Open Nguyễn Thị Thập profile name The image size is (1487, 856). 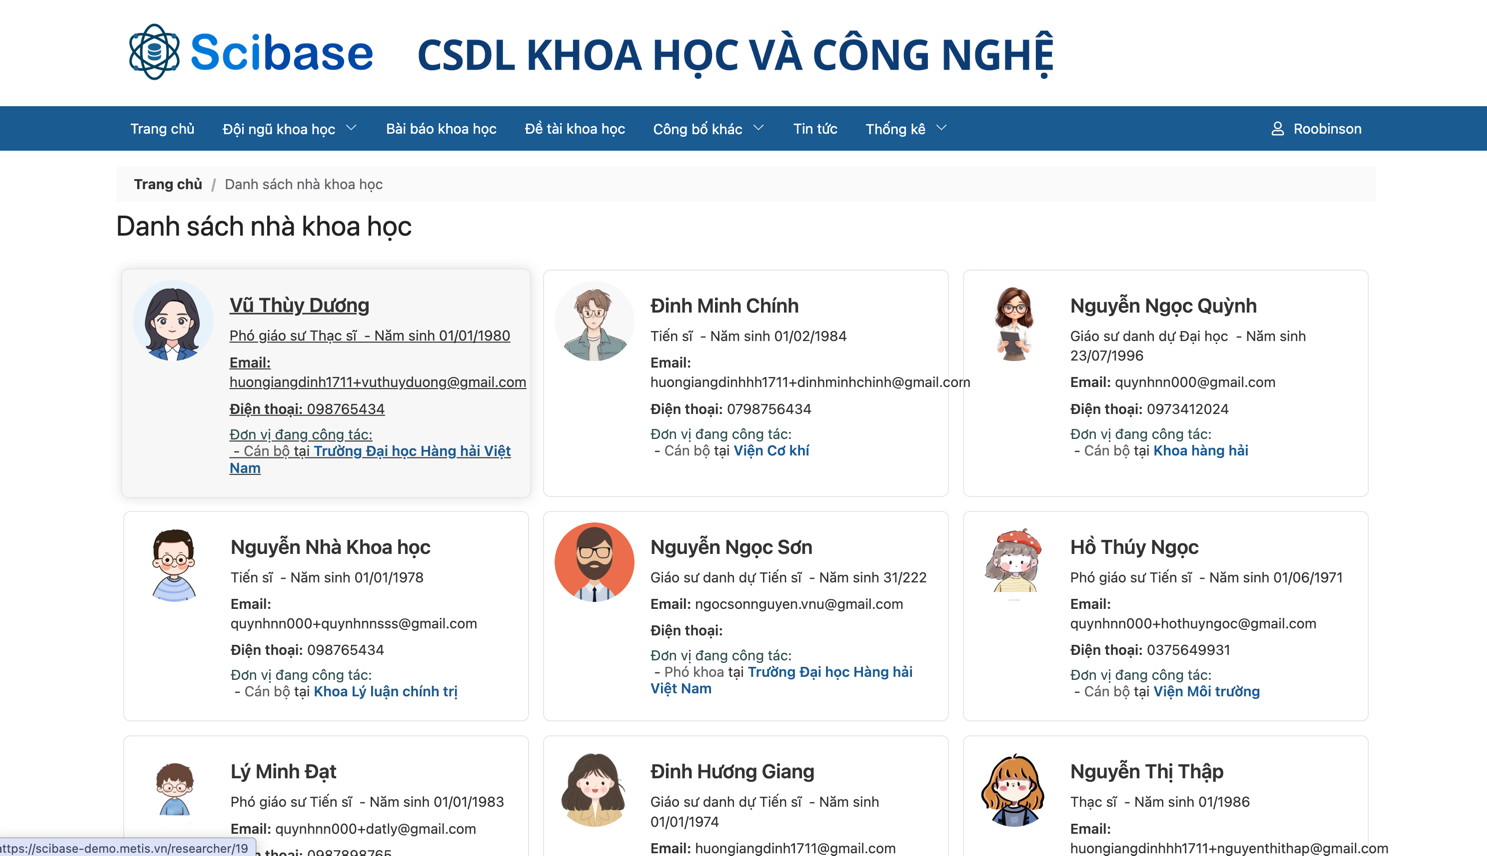coord(1147,771)
